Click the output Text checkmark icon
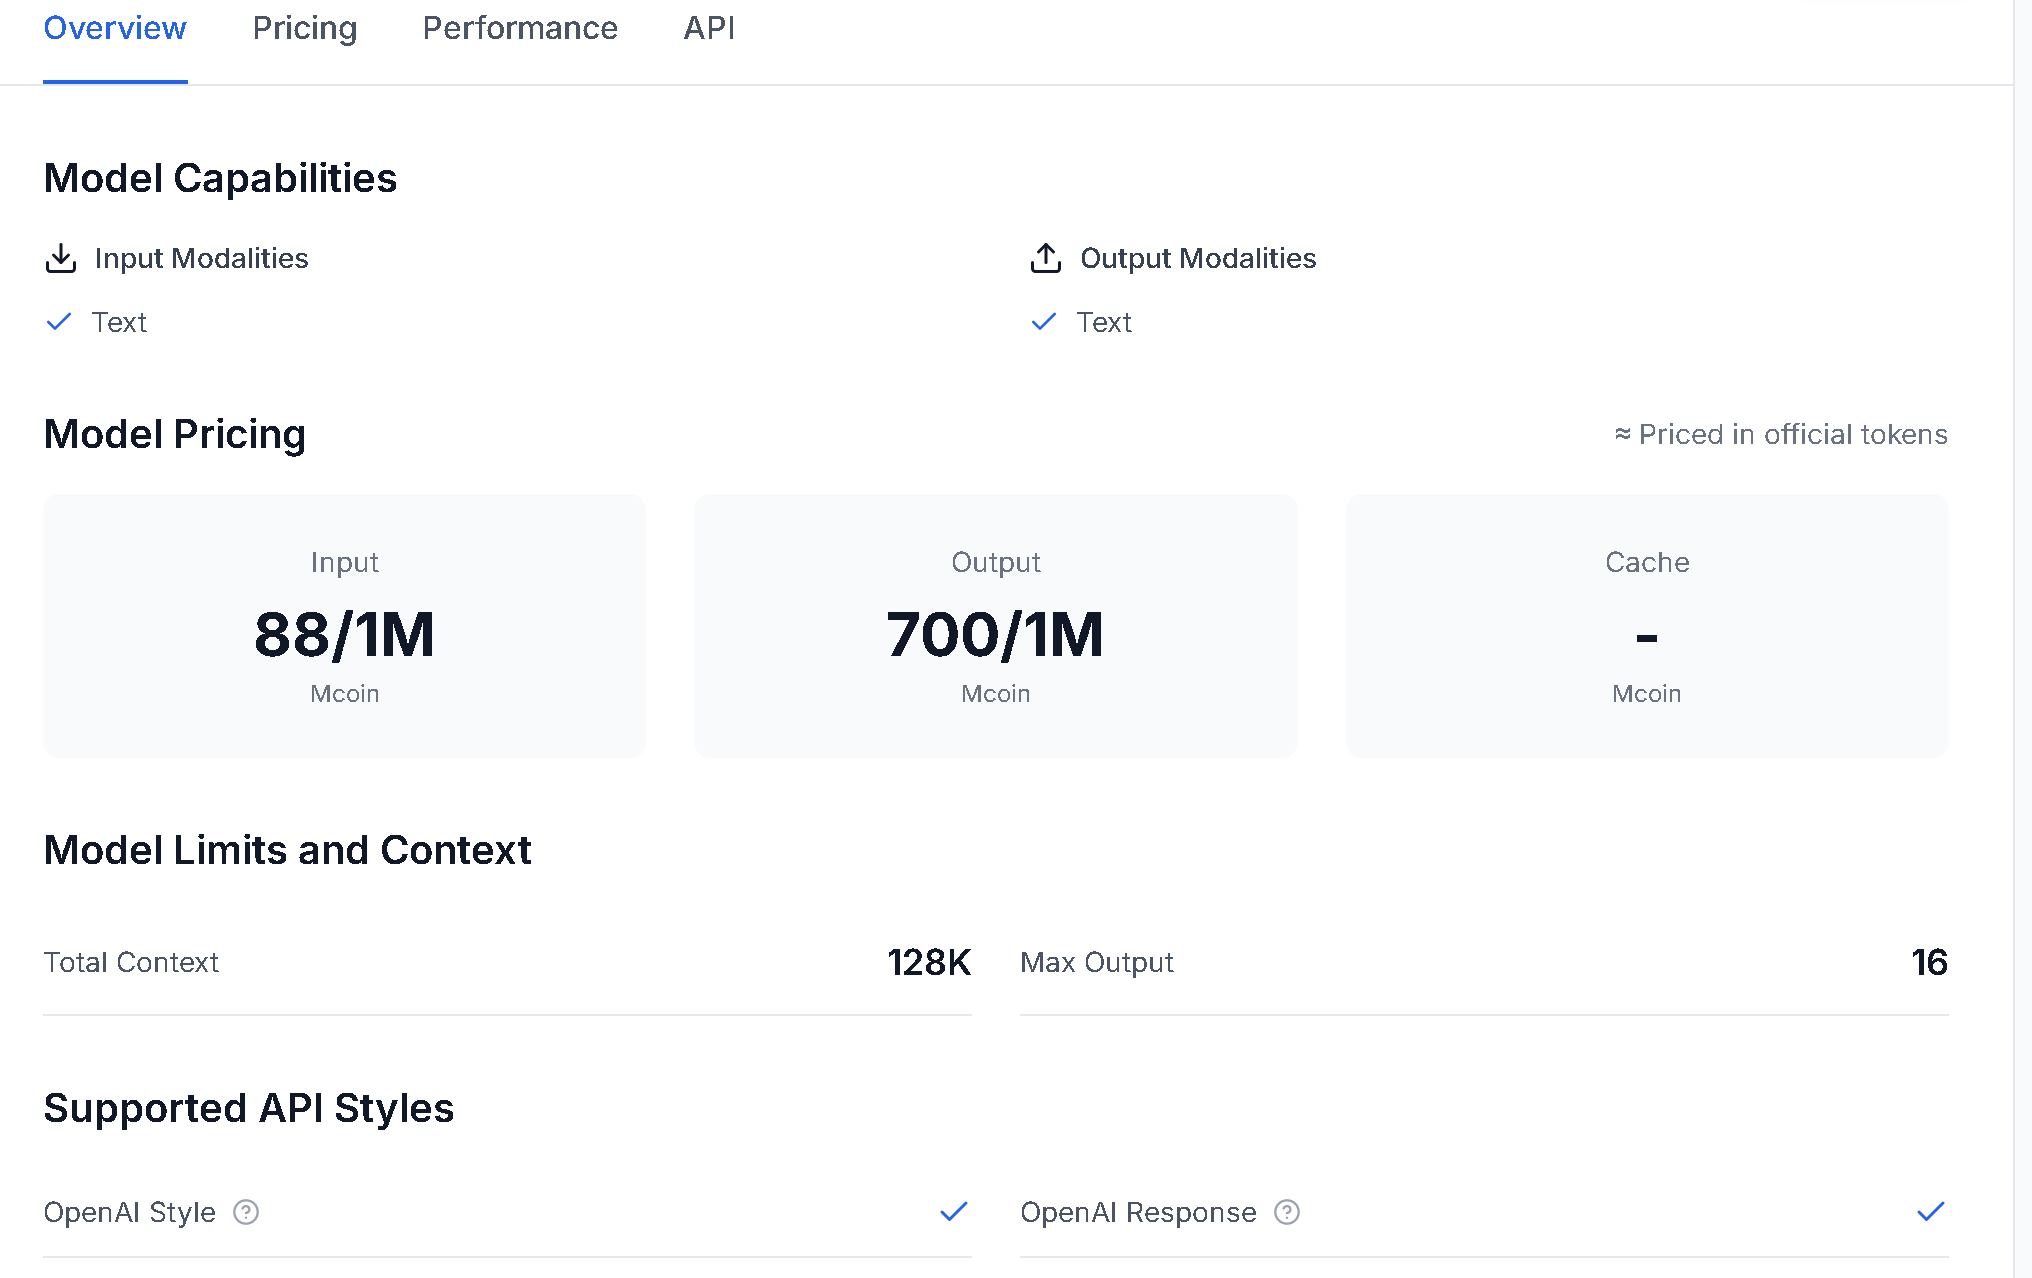This screenshot has width=2032, height=1278. [1044, 322]
